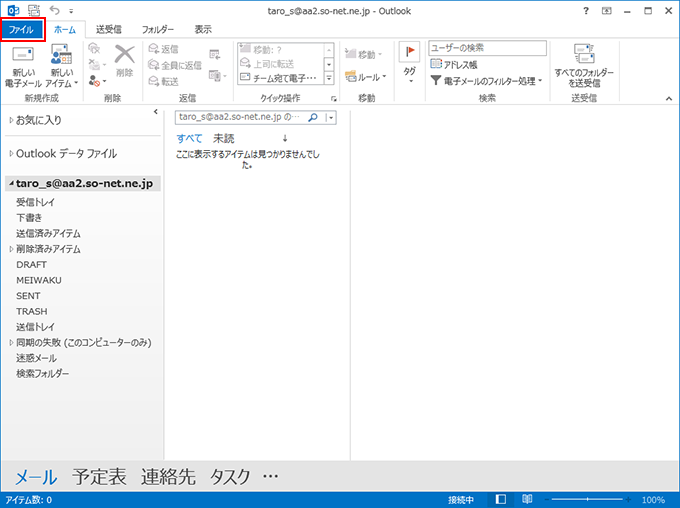The height and width of the screenshot is (508, 680).
Task: Open the email filter (電子メールのフィルター処理) dropdown
Action: click(487, 80)
